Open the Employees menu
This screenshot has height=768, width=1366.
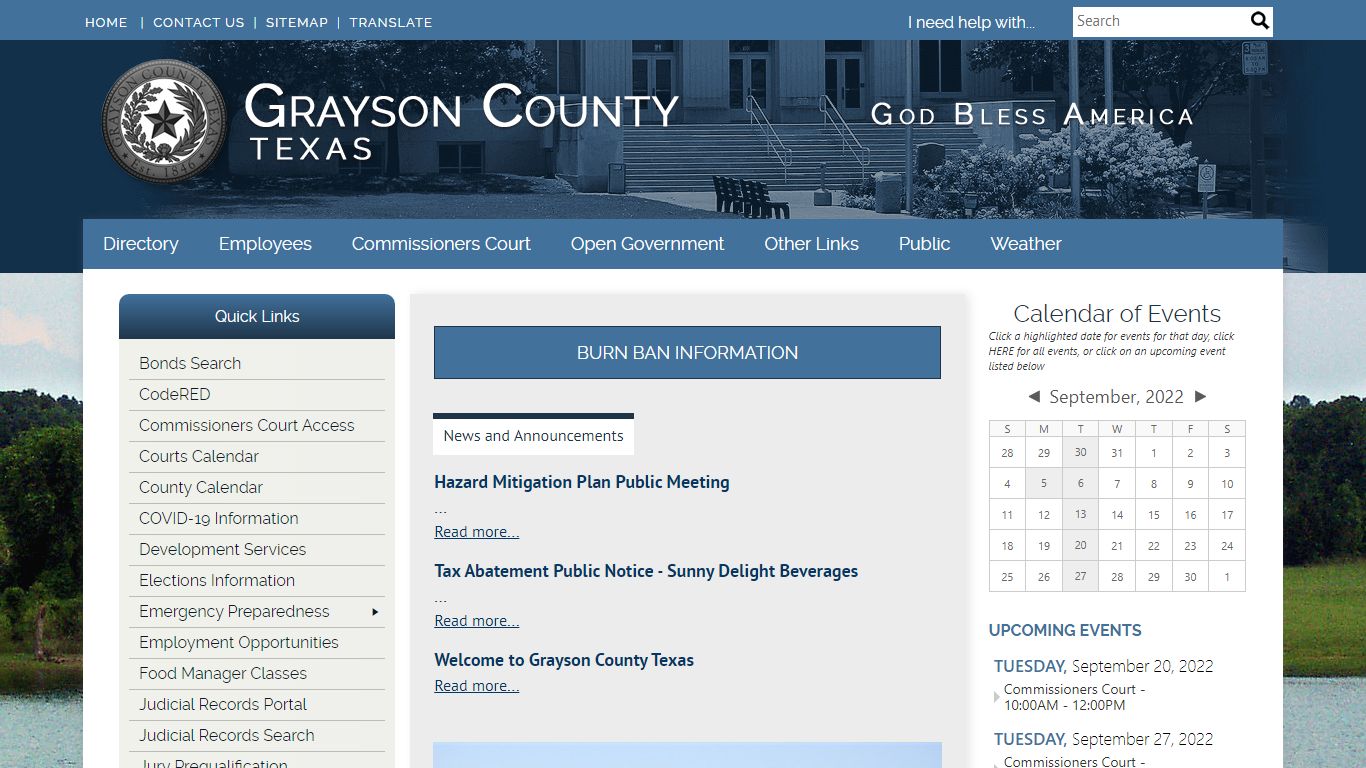click(x=265, y=244)
